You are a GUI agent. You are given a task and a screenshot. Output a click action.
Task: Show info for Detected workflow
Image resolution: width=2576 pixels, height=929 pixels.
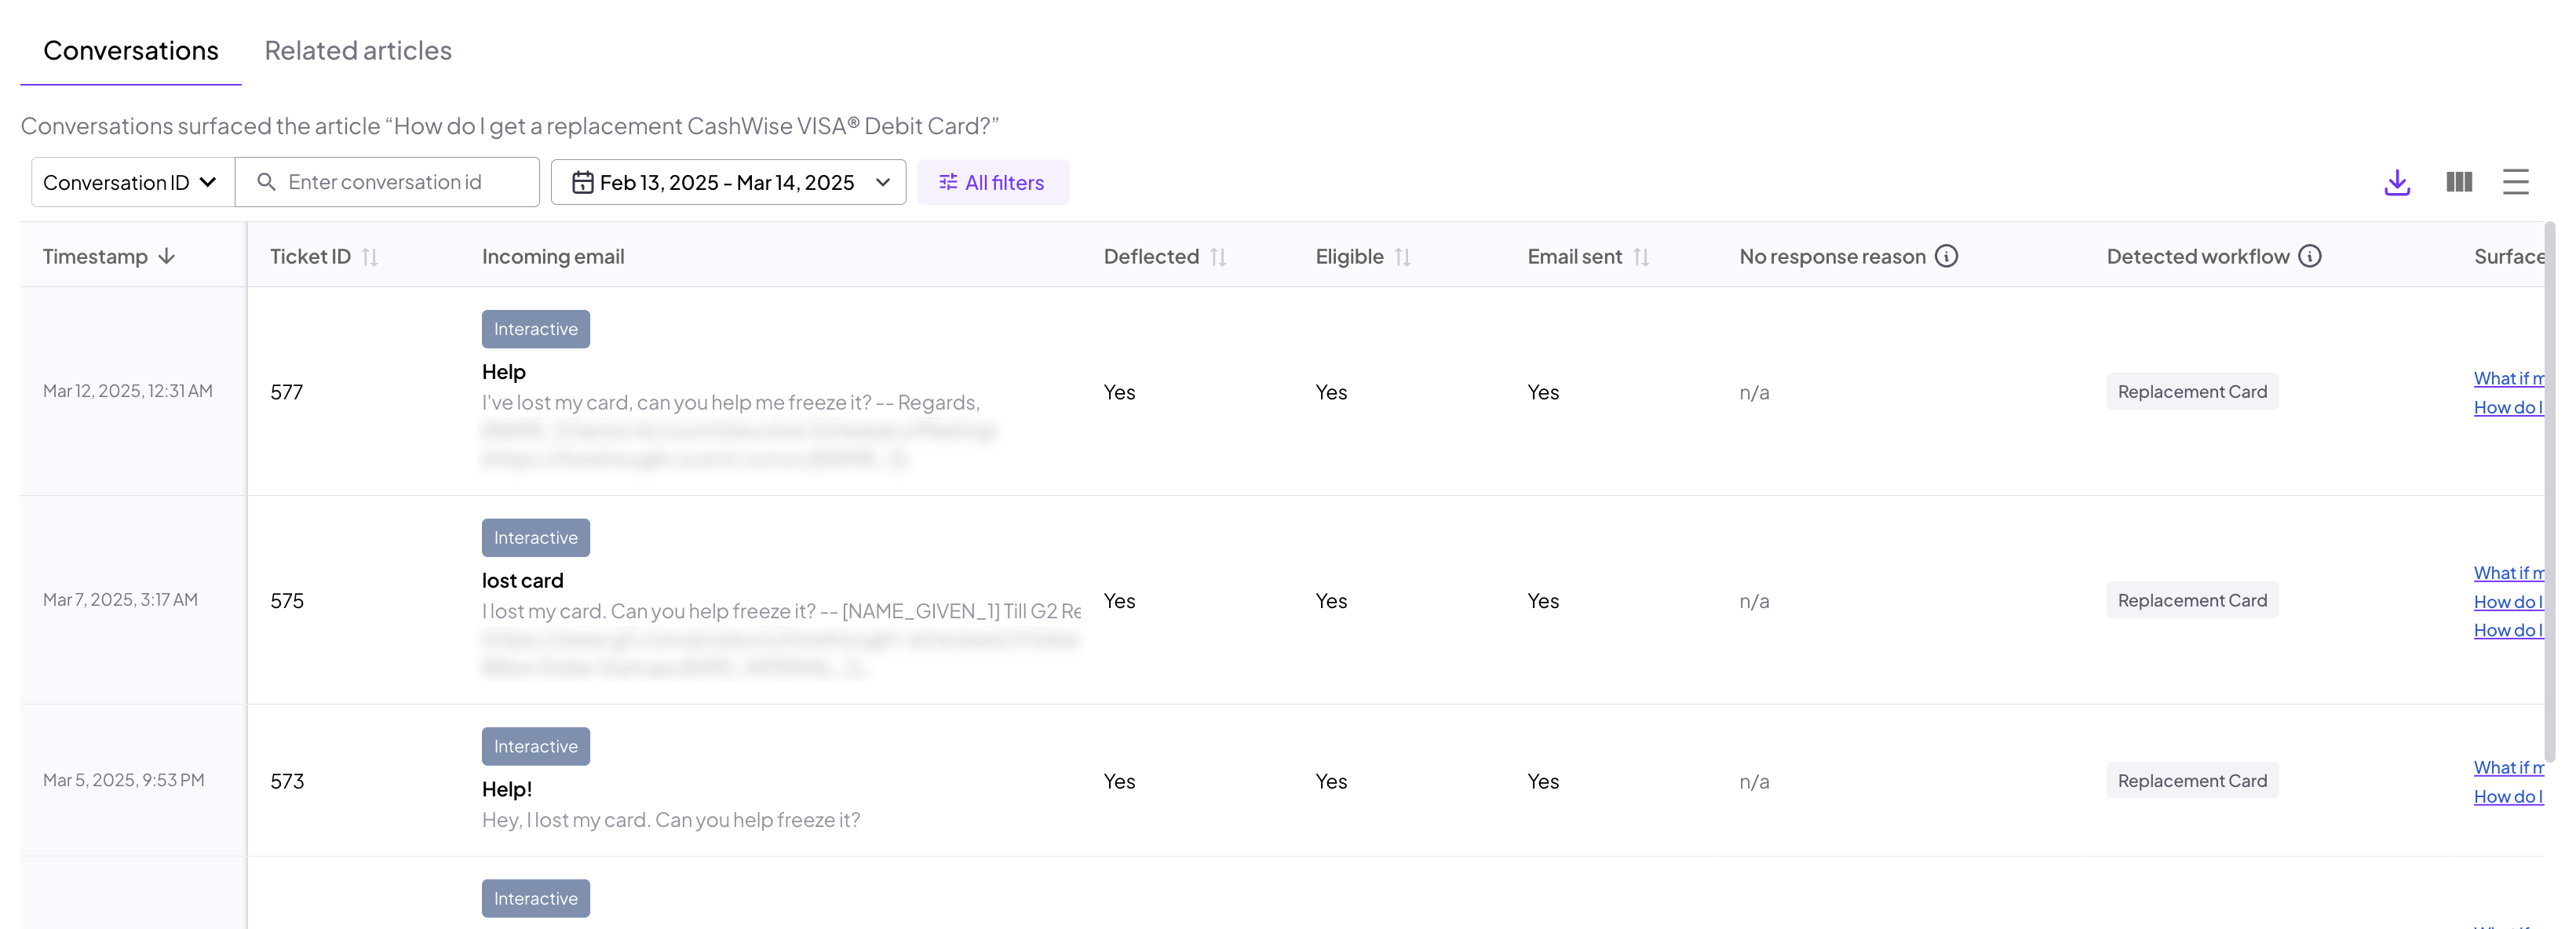coord(2309,256)
